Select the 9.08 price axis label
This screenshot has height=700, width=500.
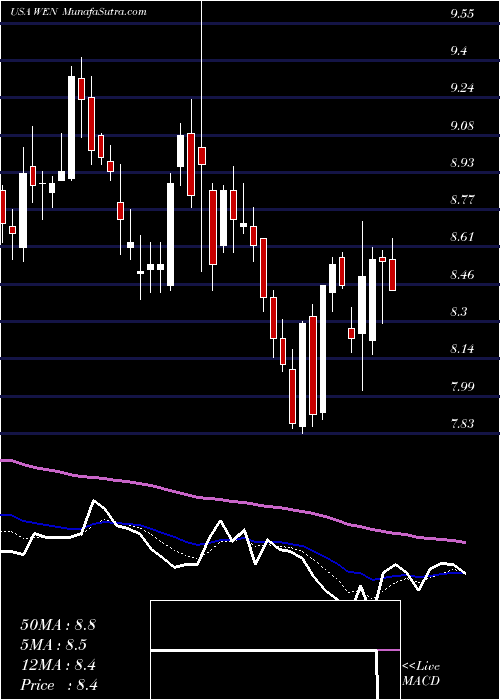pyautogui.click(x=462, y=125)
